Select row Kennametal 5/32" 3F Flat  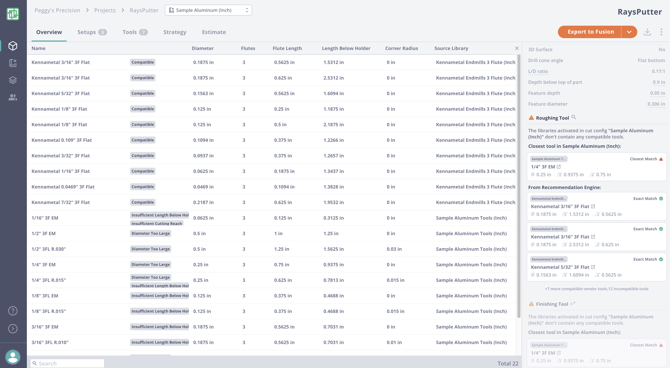(x=272, y=93)
